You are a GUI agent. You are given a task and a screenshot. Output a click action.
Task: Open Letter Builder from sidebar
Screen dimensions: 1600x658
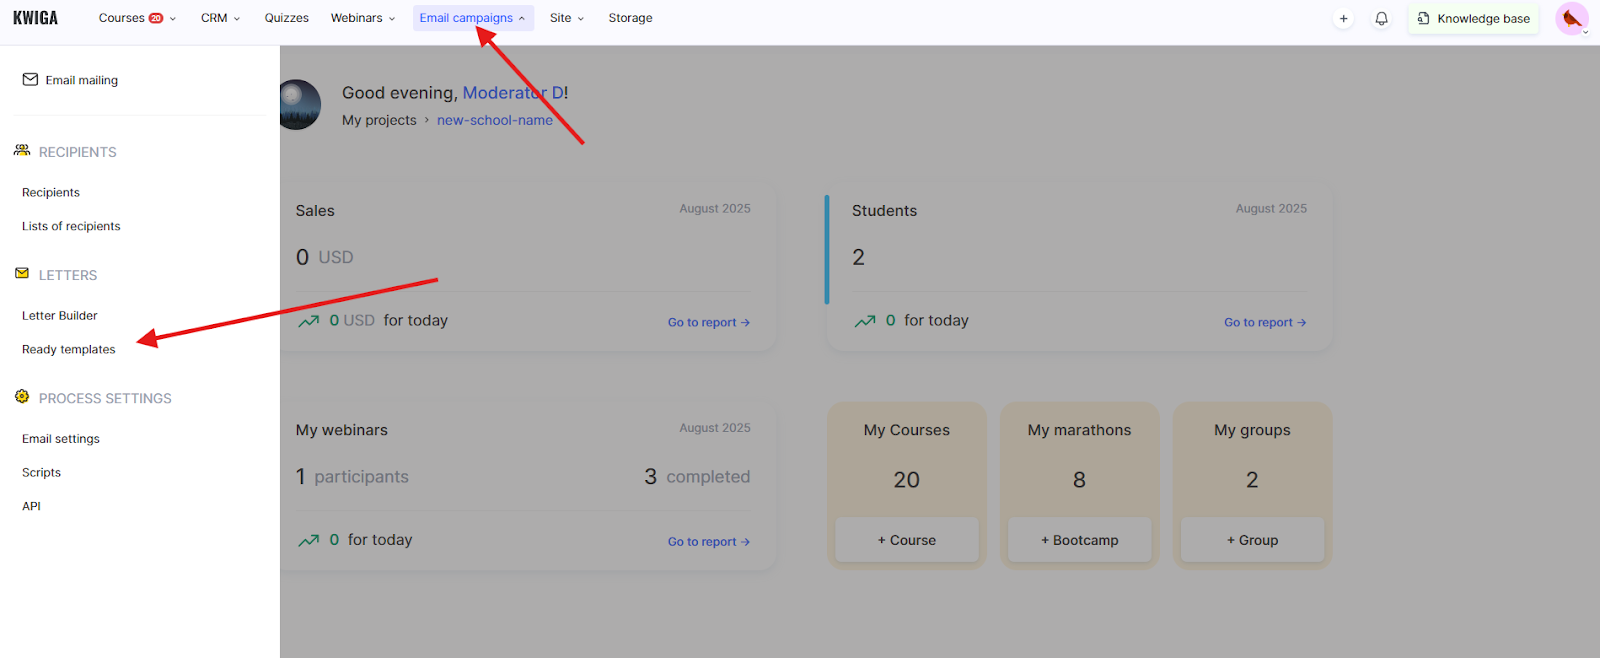point(60,315)
